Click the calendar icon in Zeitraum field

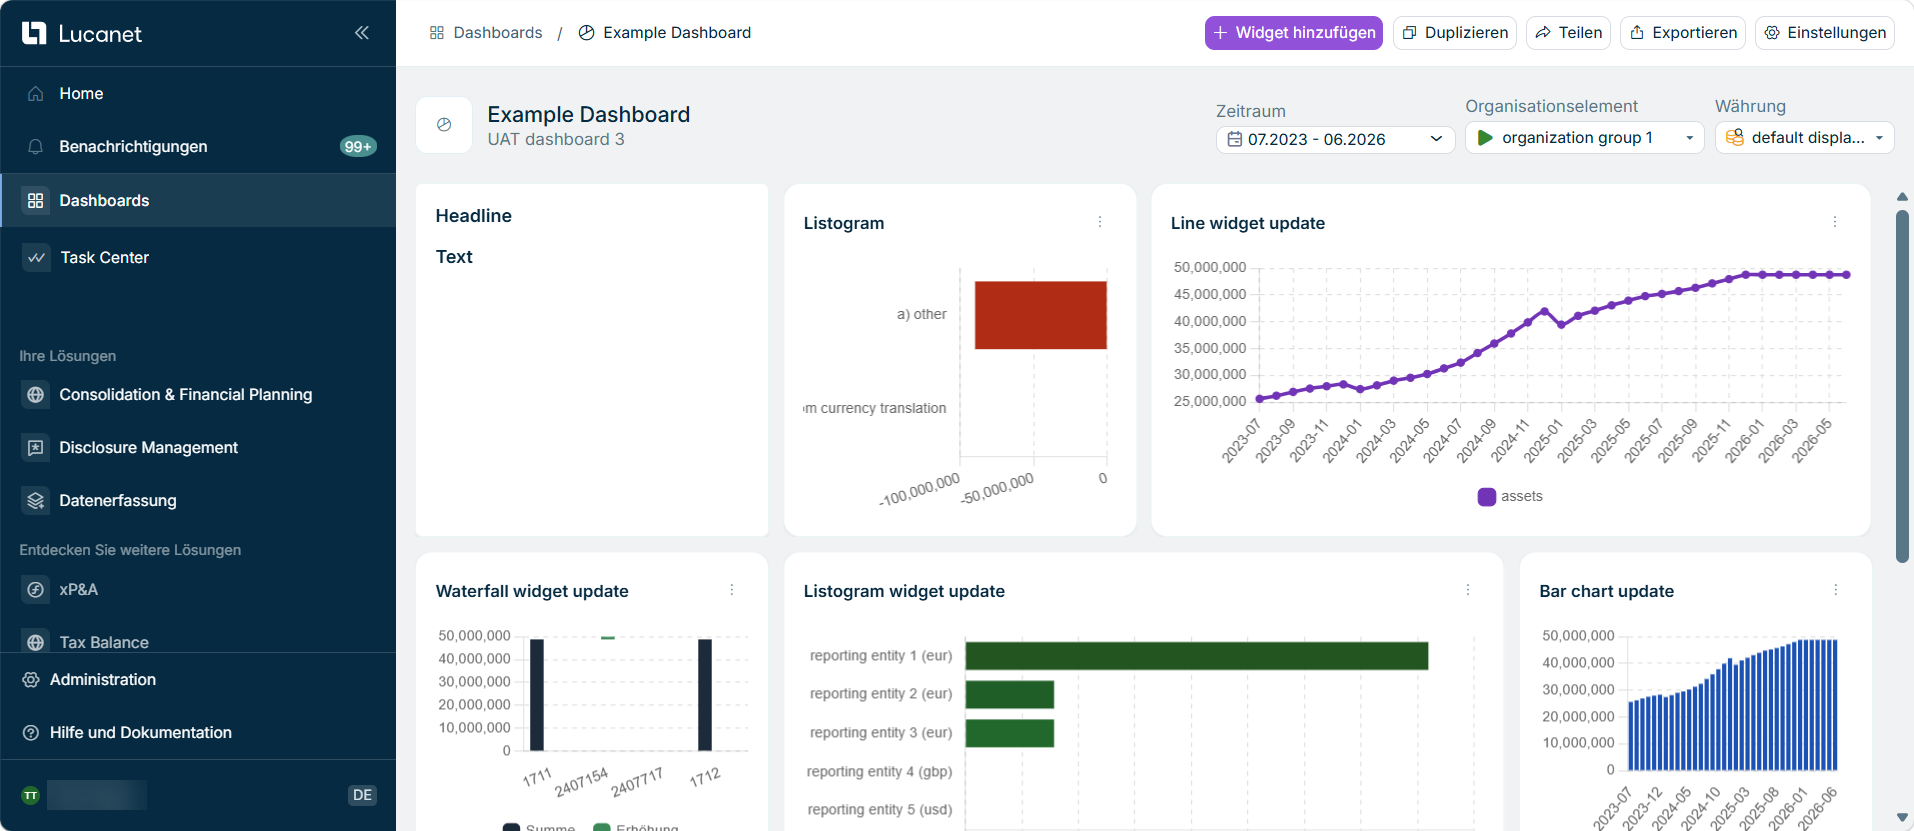point(1235,139)
